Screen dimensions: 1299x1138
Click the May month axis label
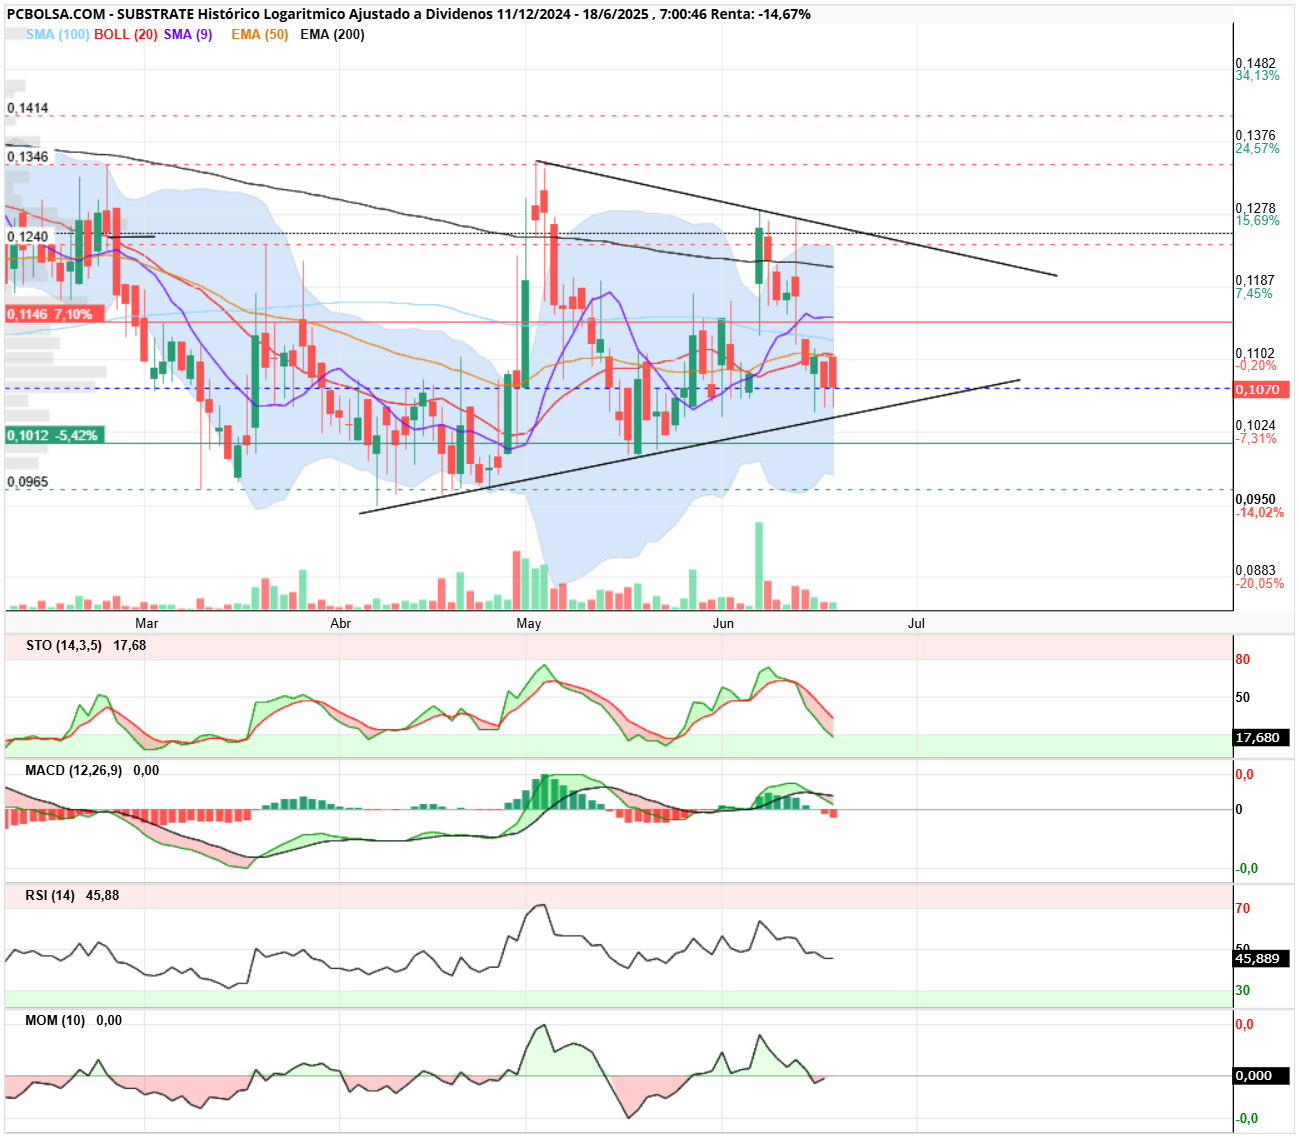click(x=529, y=623)
